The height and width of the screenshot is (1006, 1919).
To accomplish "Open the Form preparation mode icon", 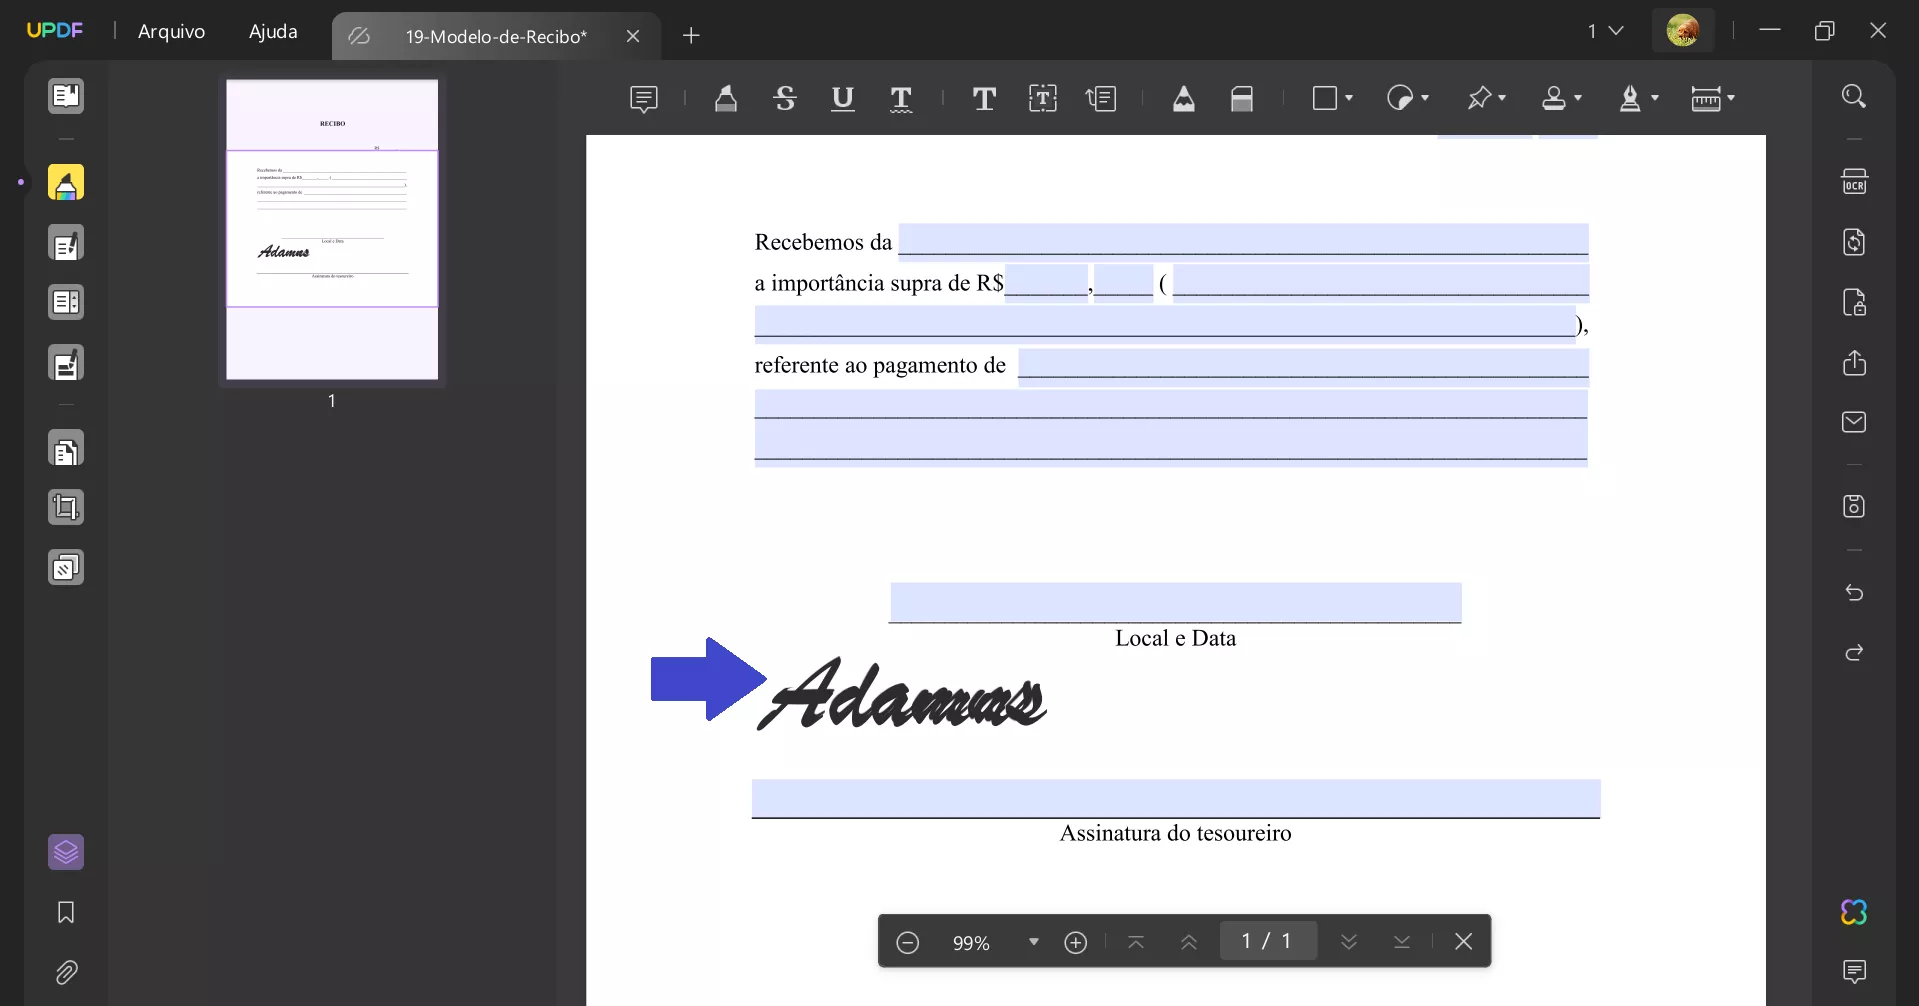I will (x=66, y=302).
